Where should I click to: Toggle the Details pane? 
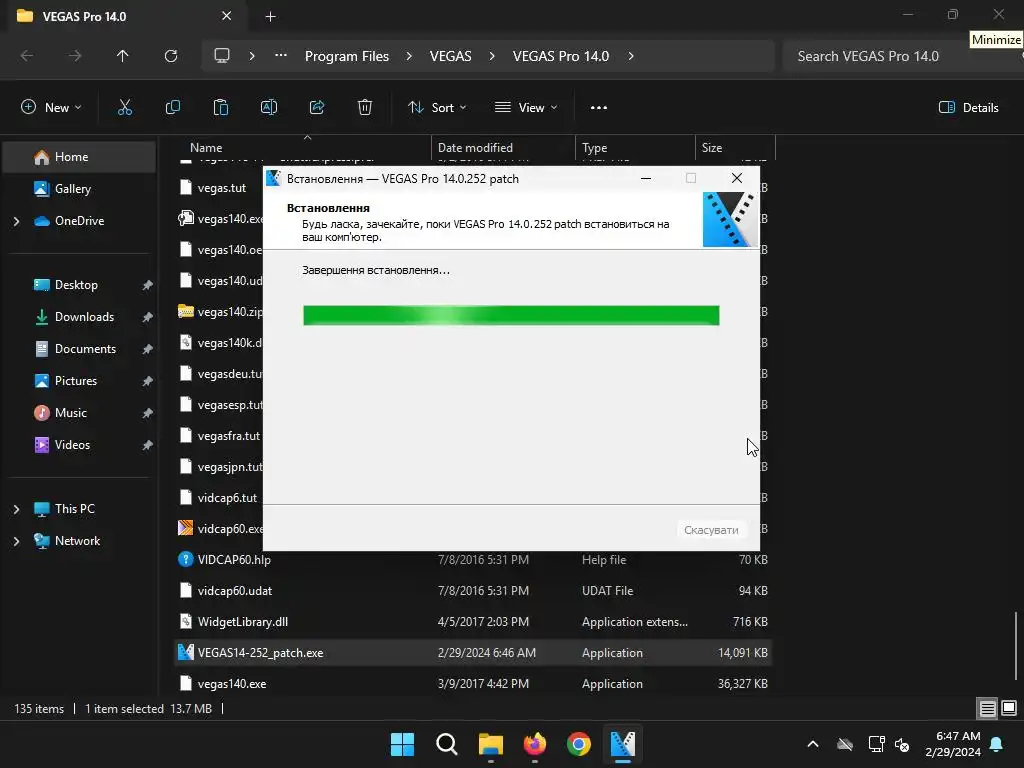click(x=968, y=108)
